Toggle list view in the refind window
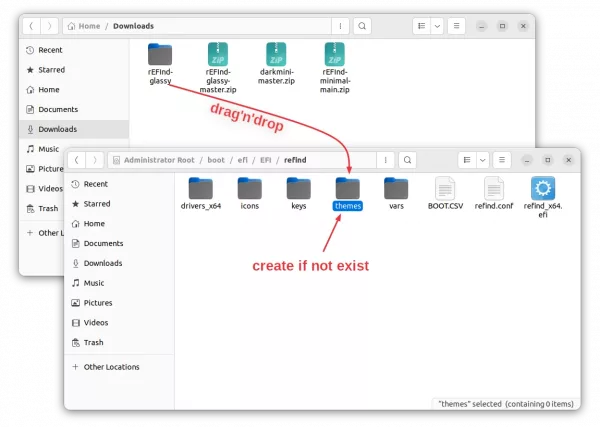 click(x=466, y=159)
